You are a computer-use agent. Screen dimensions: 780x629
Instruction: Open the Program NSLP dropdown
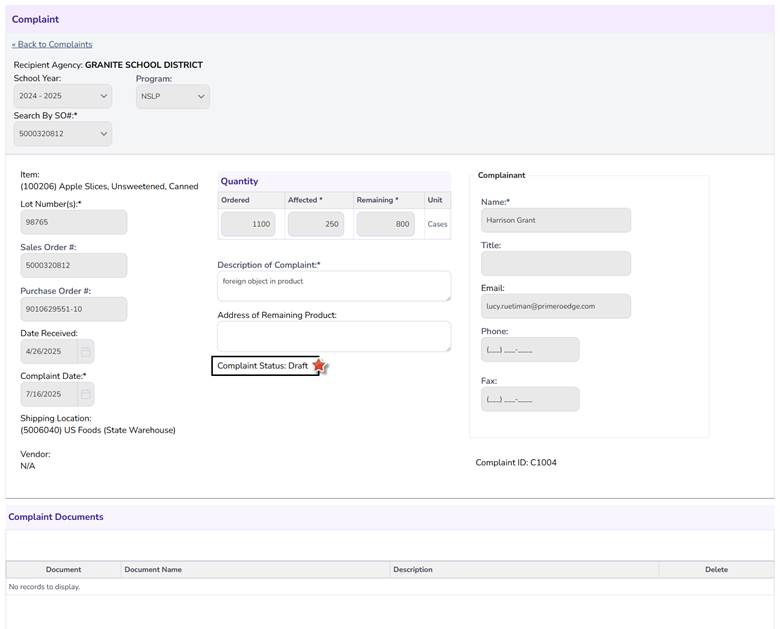[173, 97]
